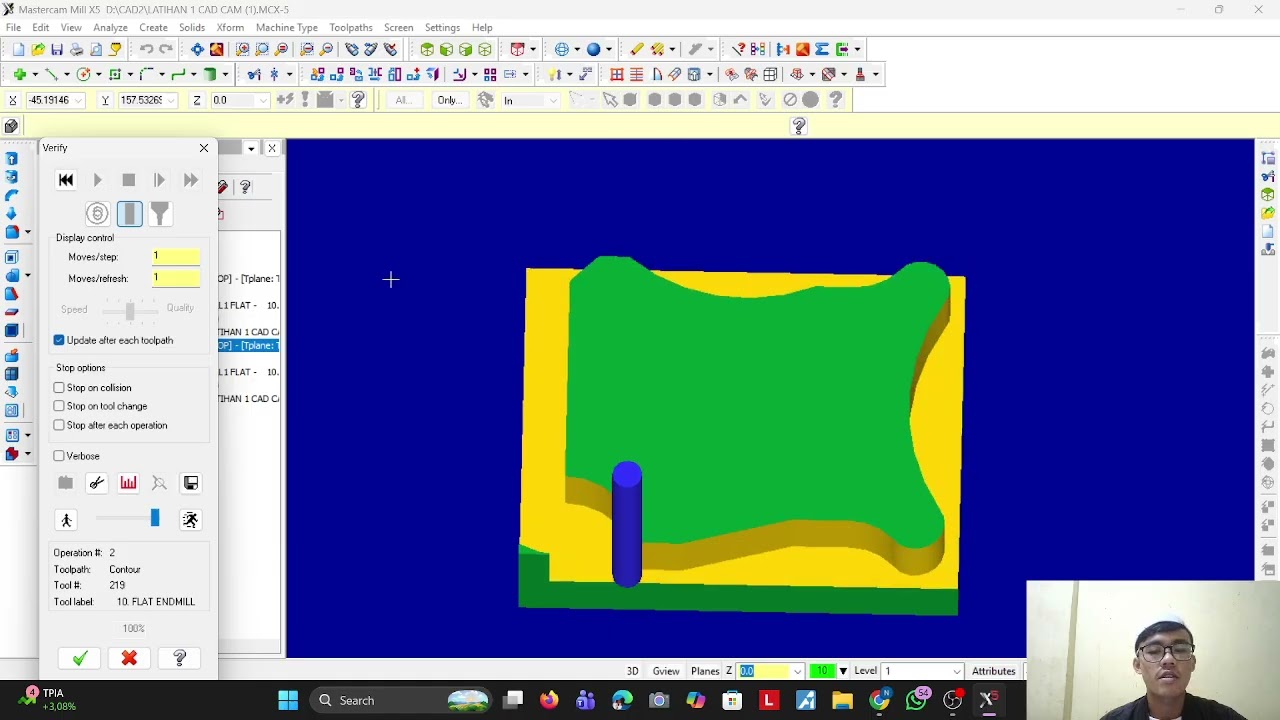Image resolution: width=1280 pixels, height=720 pixels.
Task: Open the measure chart icon in Verify
Action: click(x=128, y=483)
